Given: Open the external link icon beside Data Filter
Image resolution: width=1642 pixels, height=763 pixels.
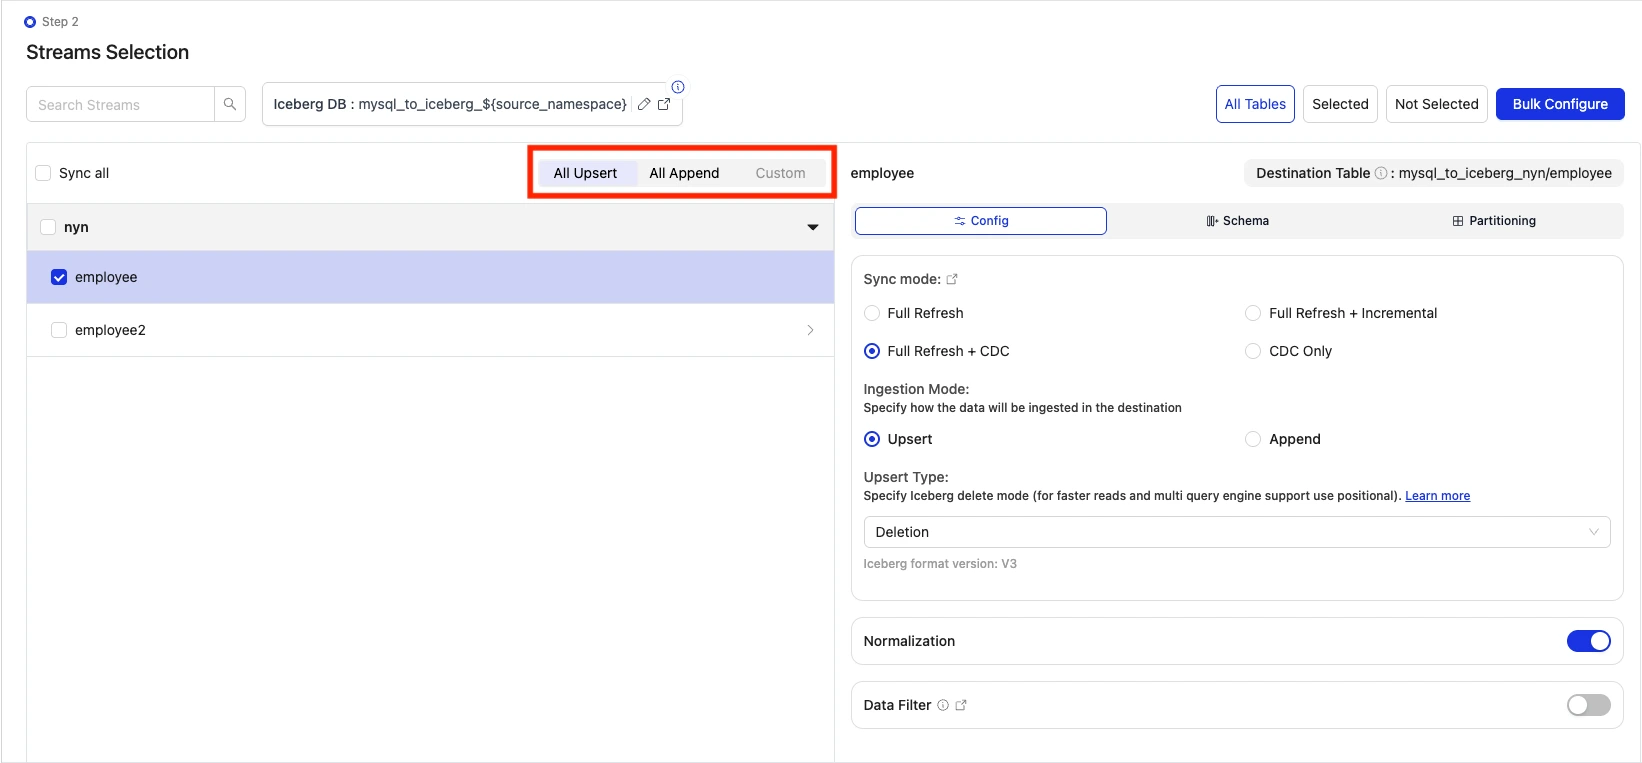Looking at the screenshot, I should 961,705.
